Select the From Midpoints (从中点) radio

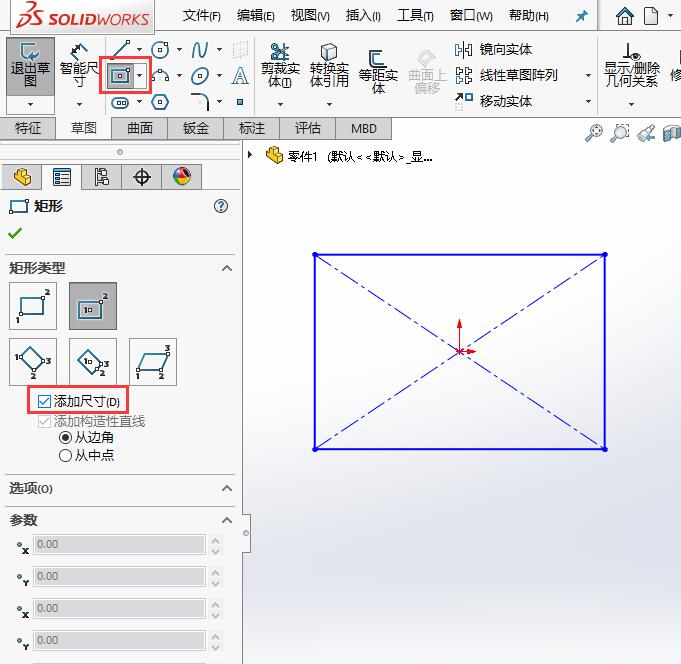65,456
